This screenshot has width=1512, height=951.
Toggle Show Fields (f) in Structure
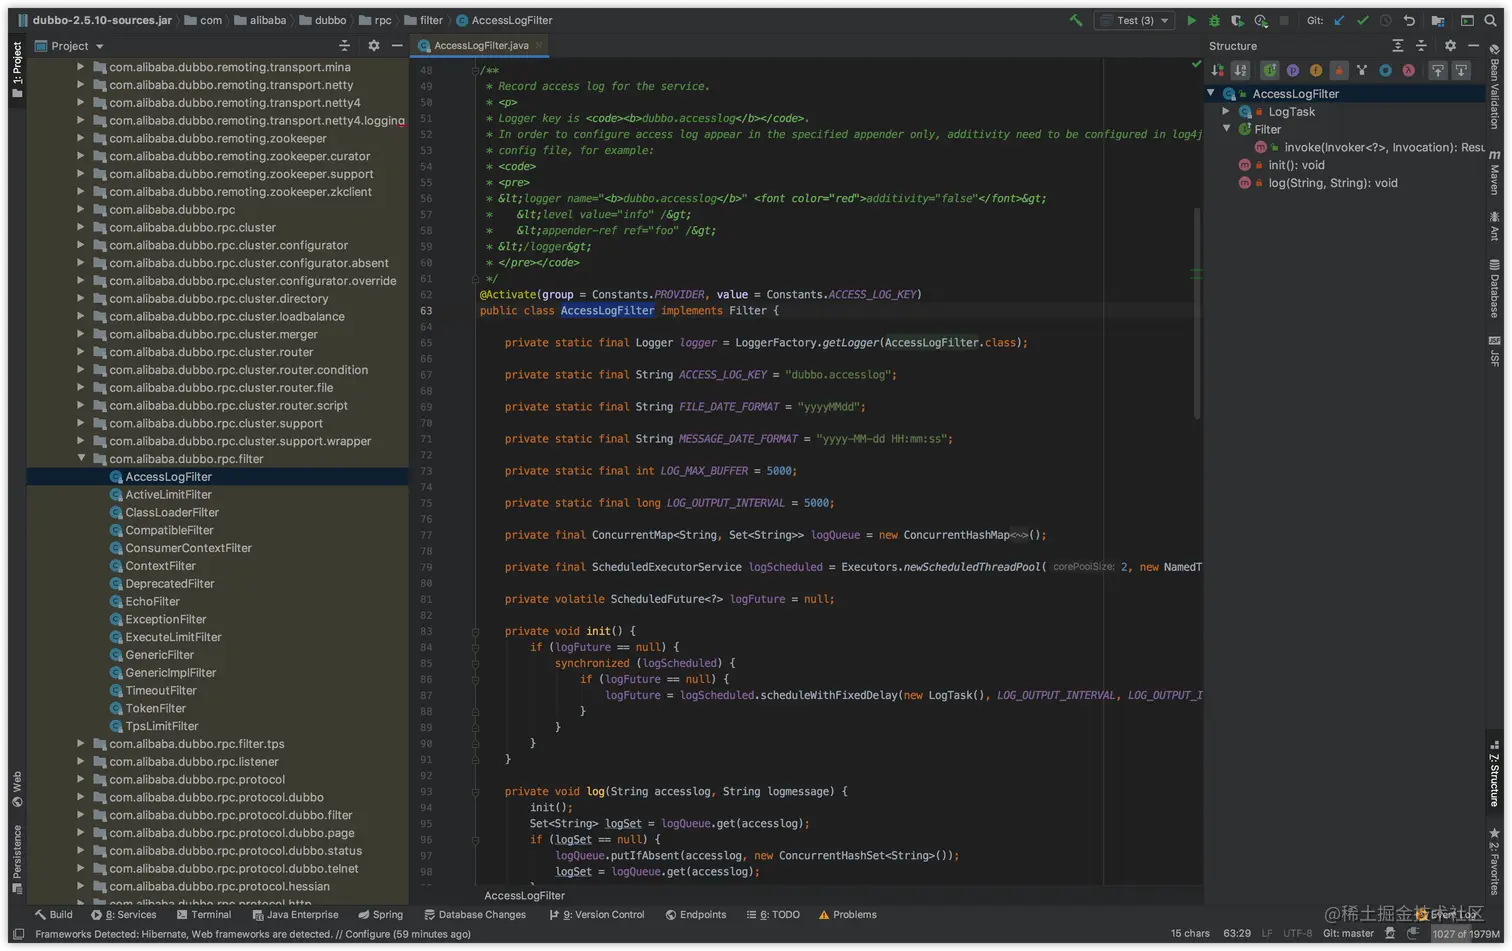[1316, 71]
